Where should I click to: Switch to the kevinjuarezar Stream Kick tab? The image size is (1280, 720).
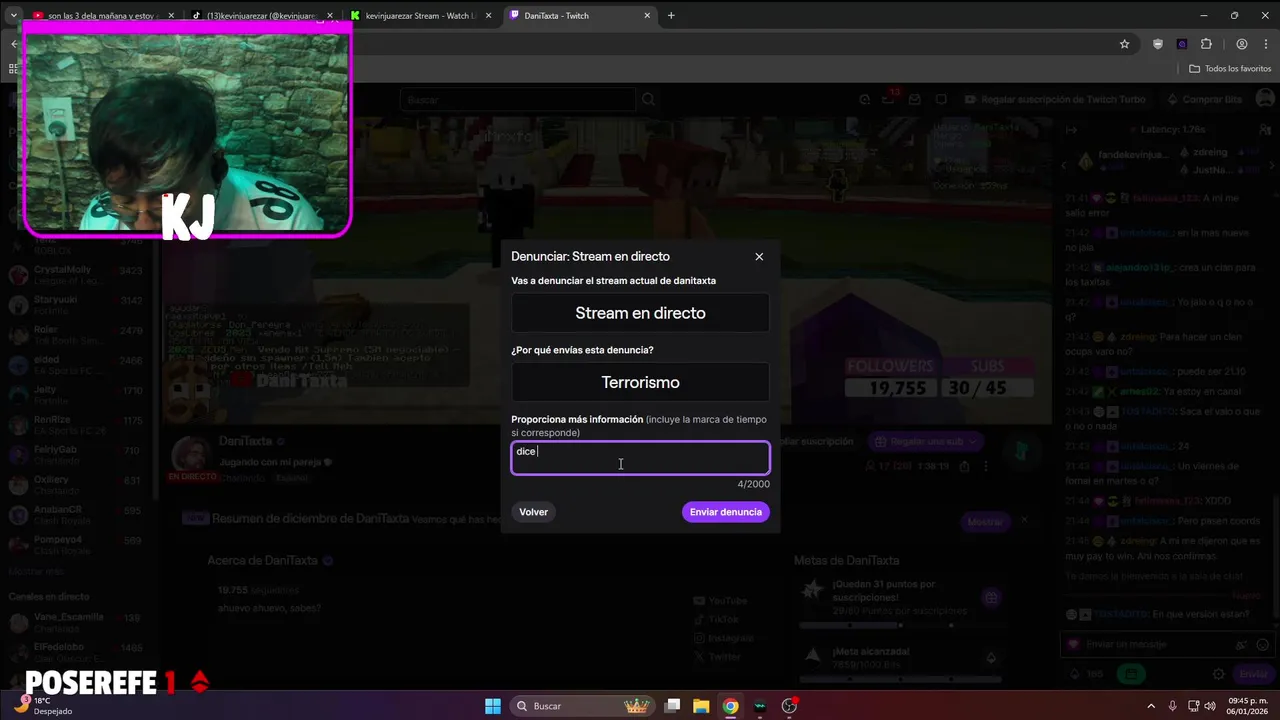pyautogui.click(x=420, y=15)
